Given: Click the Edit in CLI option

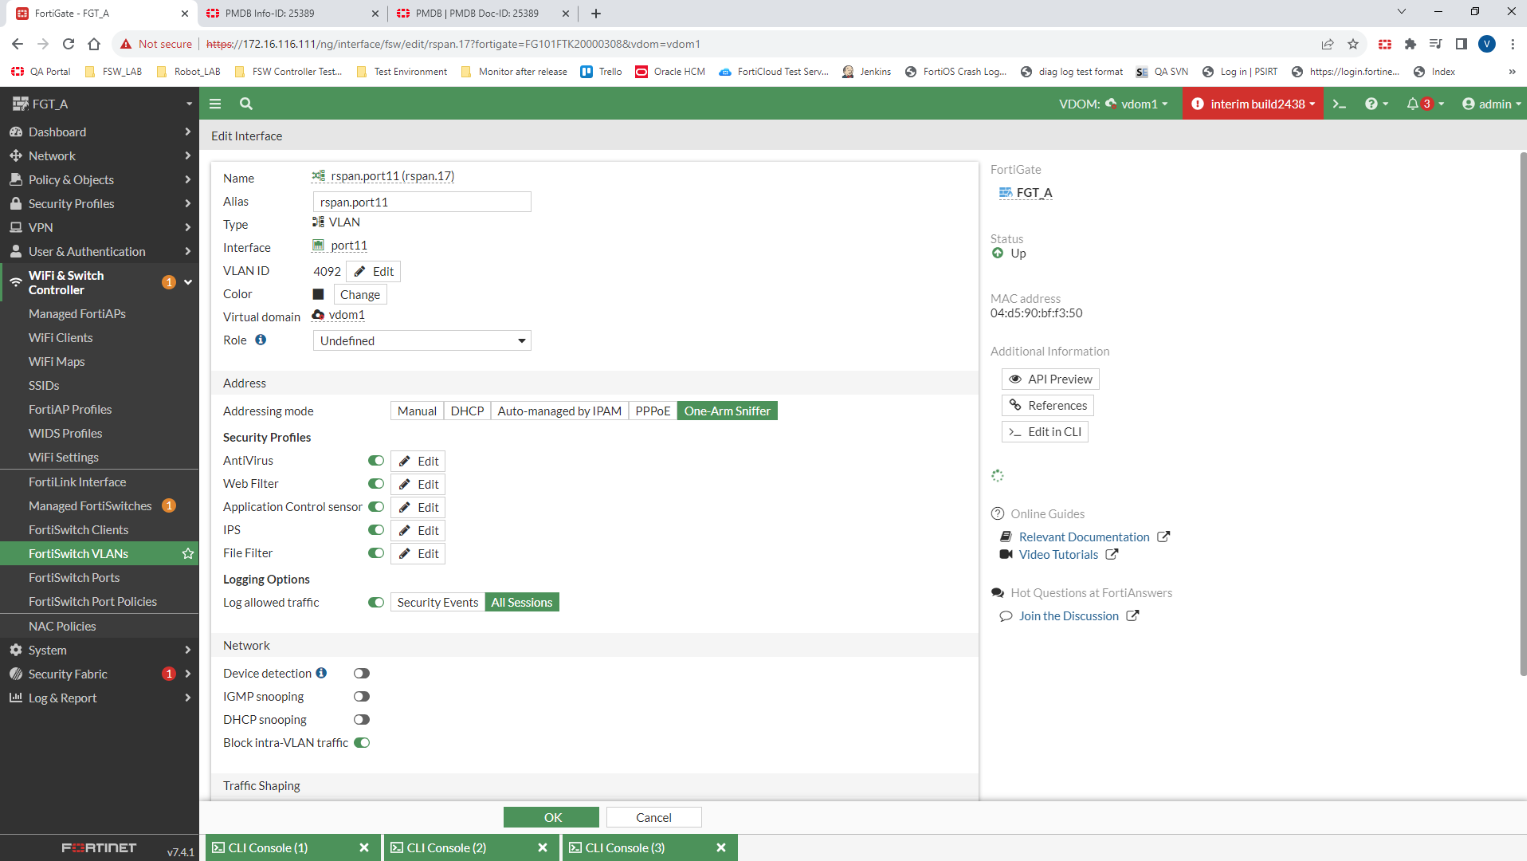Looking at the screenshot, I should pyautogui.click(x=1044, y=431).
